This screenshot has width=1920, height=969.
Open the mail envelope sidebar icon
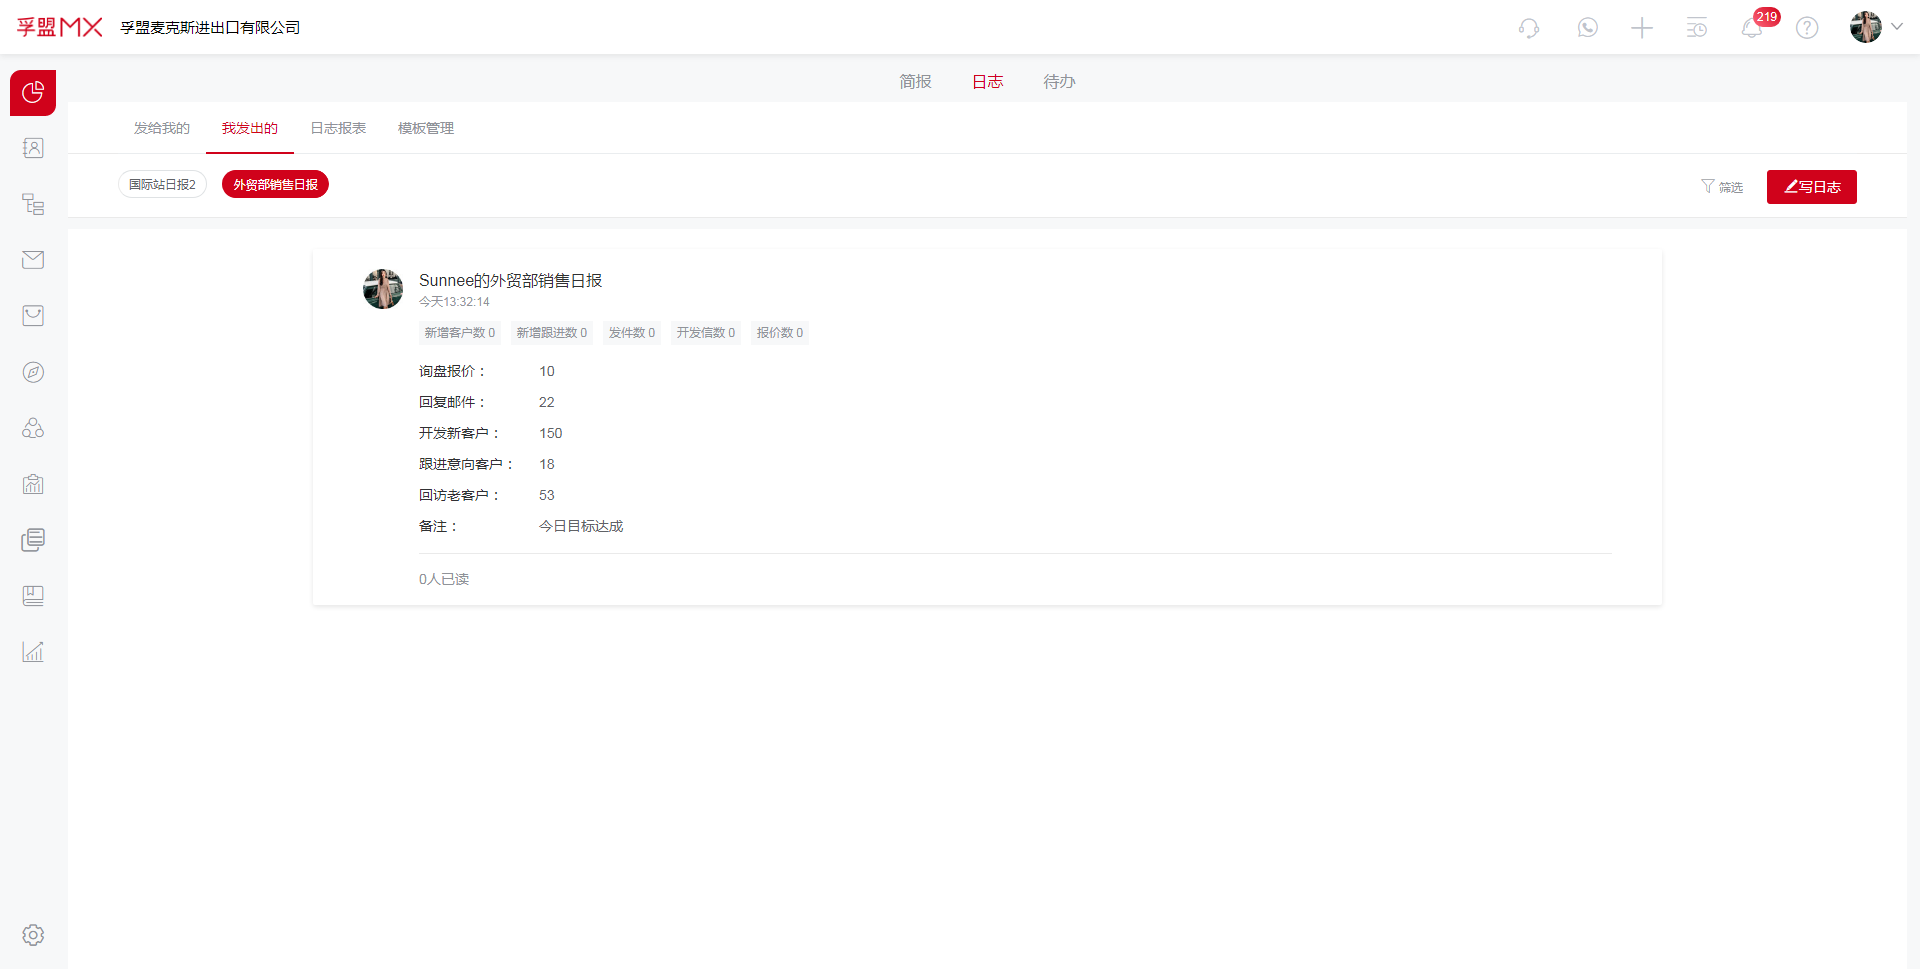click(33, 260)
